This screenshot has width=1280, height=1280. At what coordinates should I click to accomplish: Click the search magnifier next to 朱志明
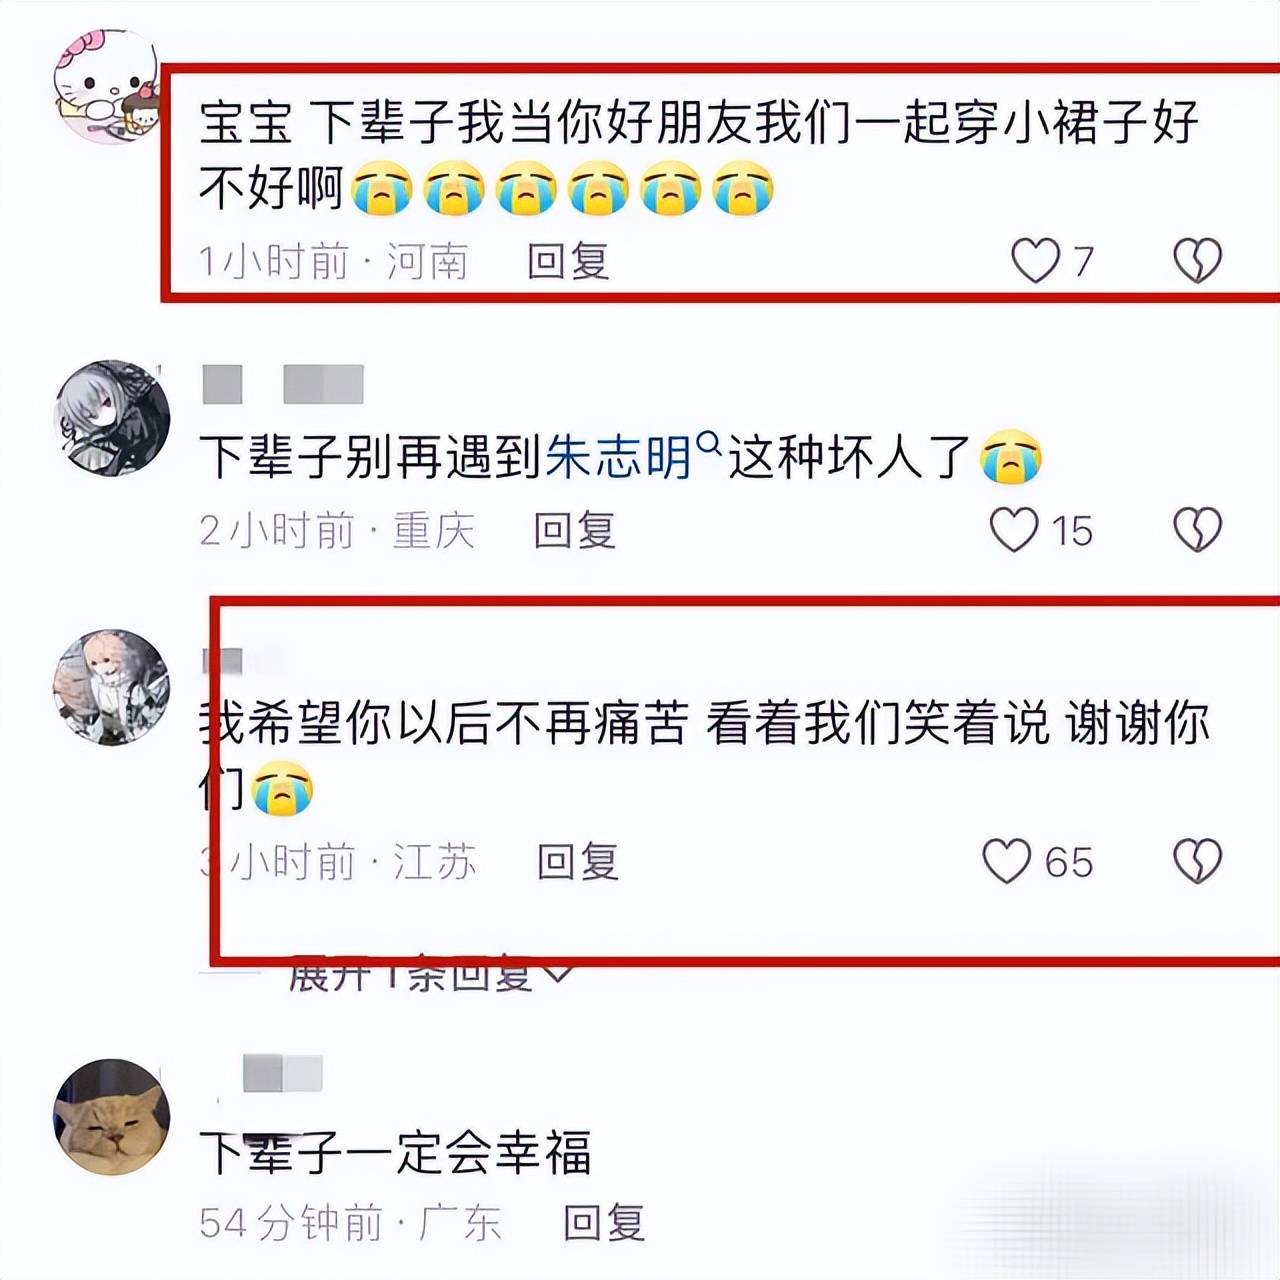pyautogui.click(x=708, y=442)
